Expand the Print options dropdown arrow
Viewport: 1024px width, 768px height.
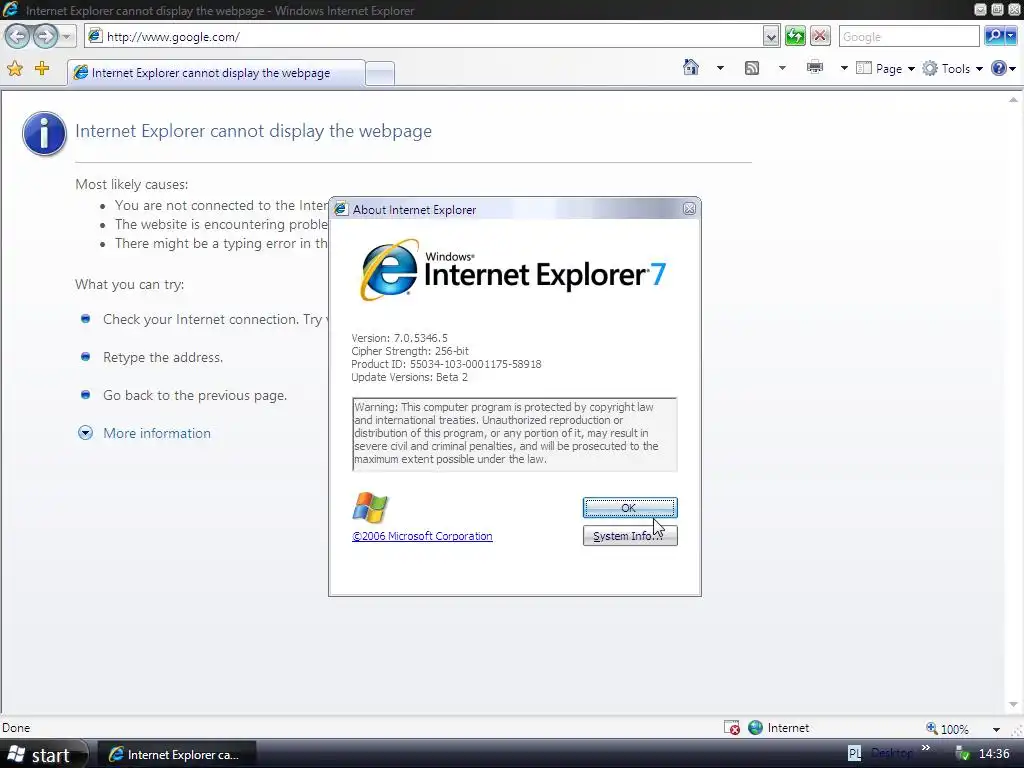pyautogui.click(x=844, y=68)
